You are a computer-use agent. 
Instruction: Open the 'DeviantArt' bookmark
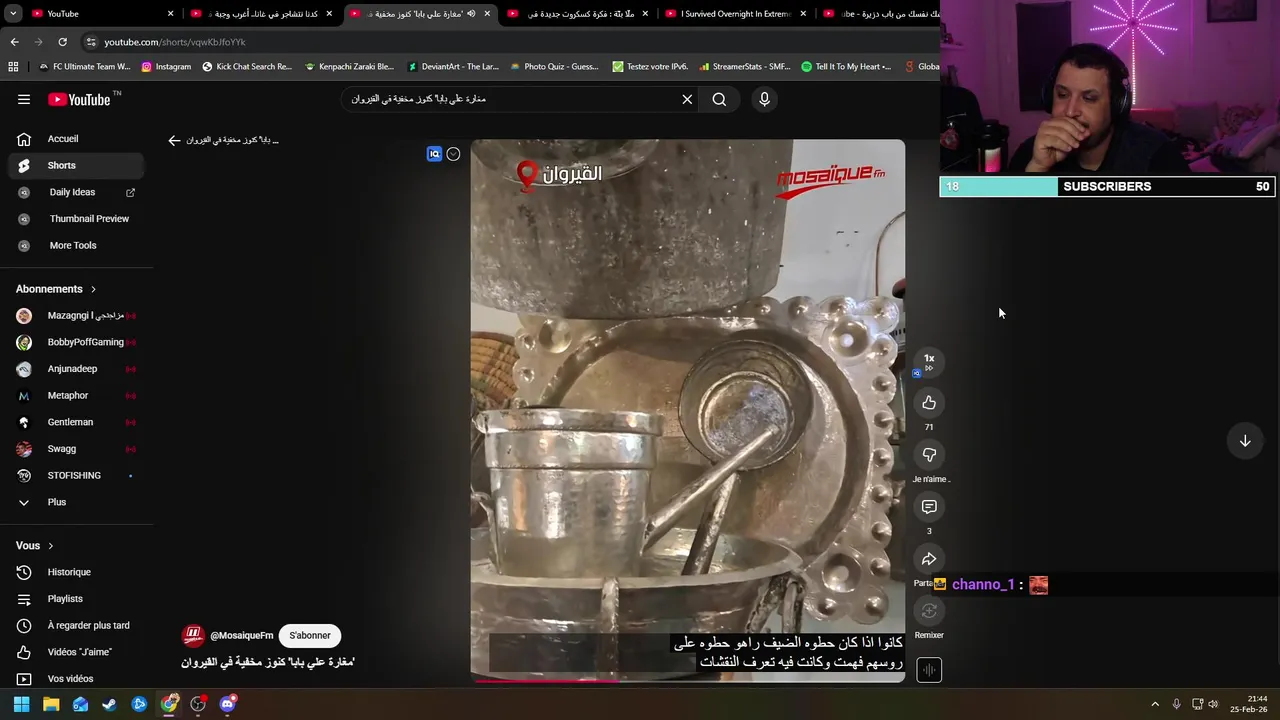click(x=453, y=67)
